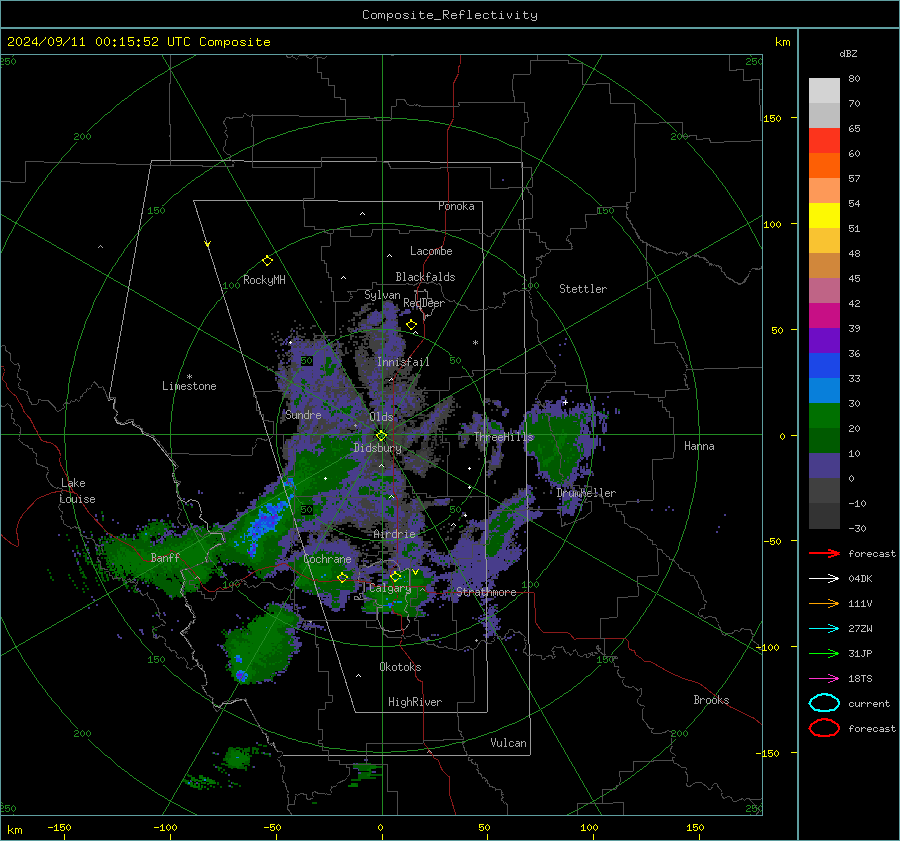Click the HighRiver label

pyautogui.click(x=415, y=702)
